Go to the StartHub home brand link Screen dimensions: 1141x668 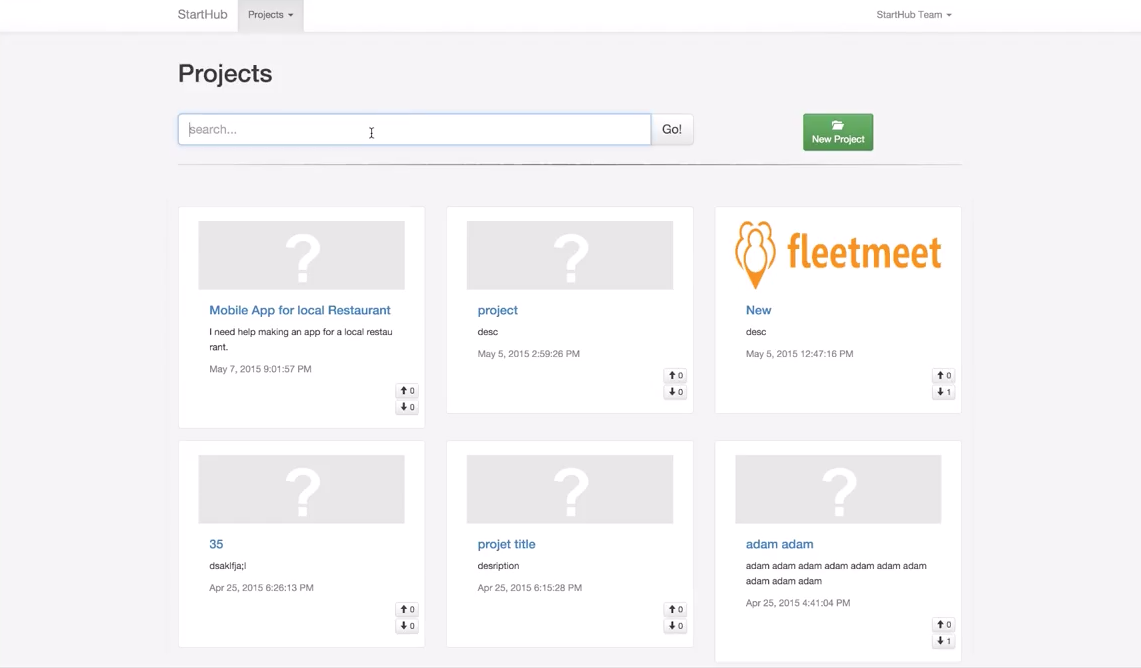(202, 15)
